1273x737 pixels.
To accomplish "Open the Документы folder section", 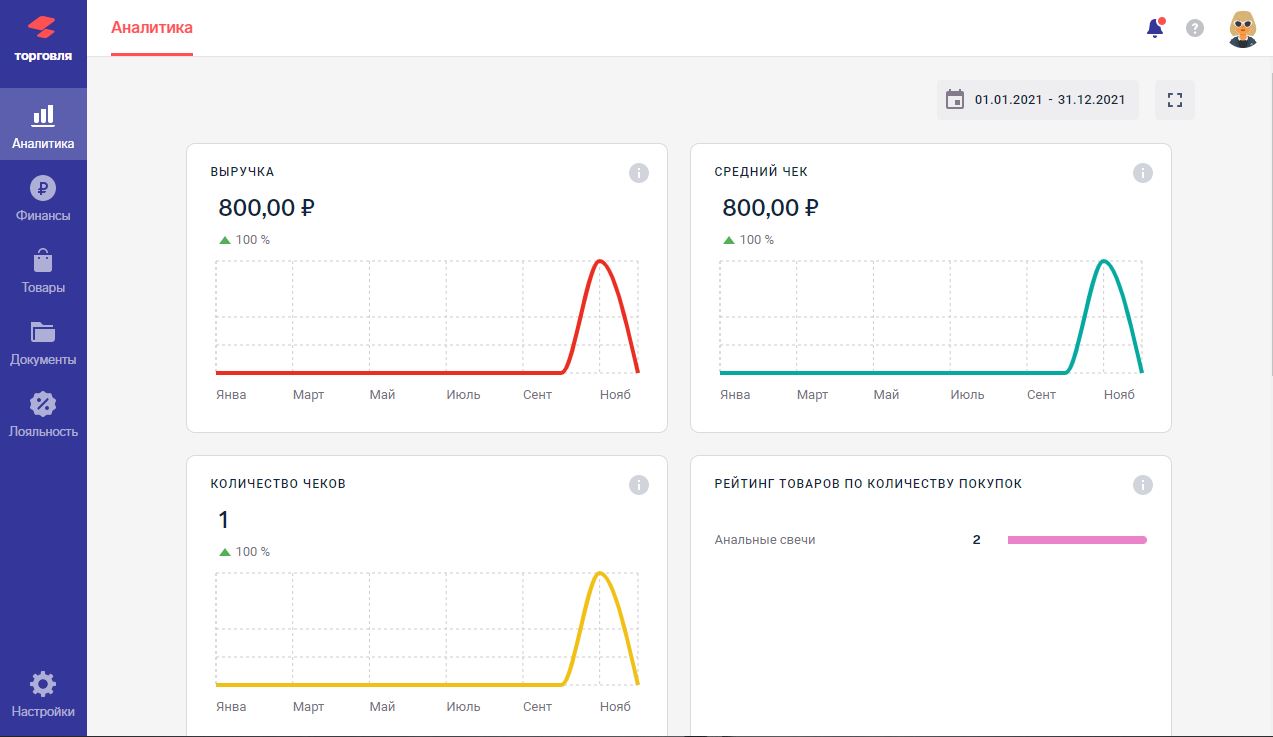I will (43, 343).
